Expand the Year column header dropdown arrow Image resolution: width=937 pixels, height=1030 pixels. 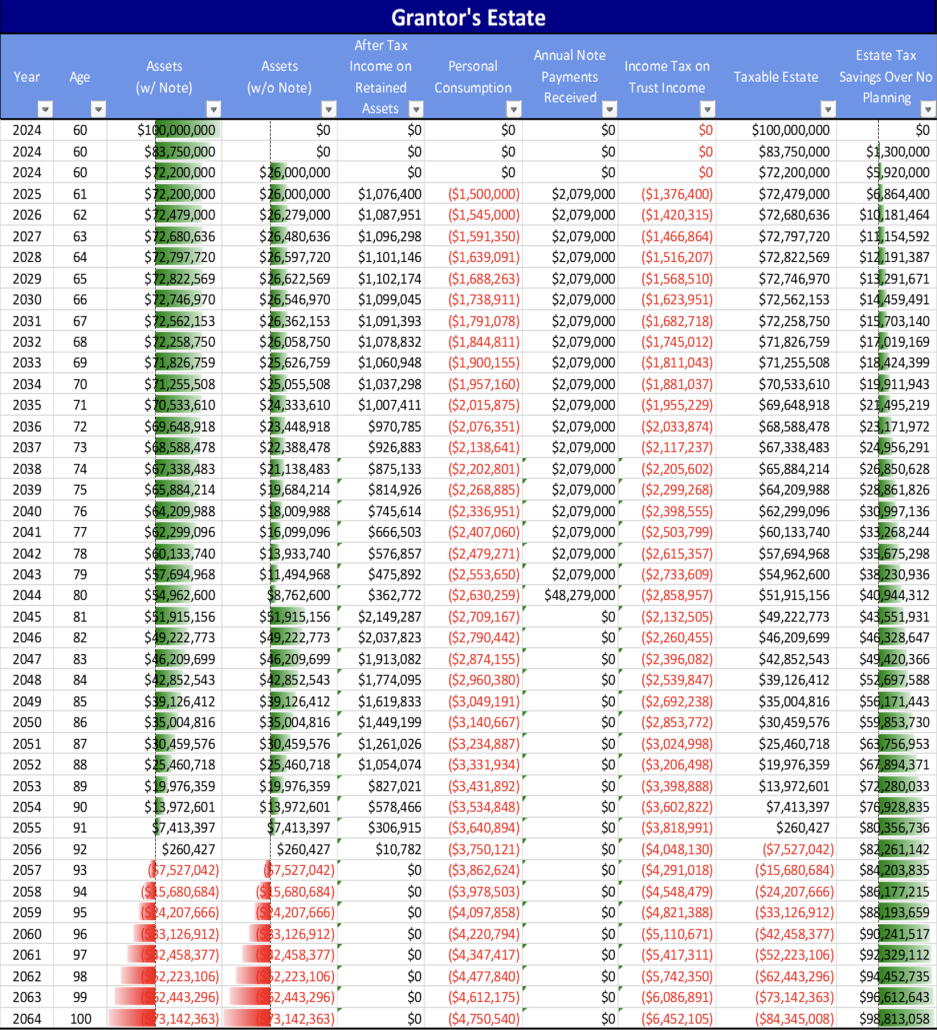tap(45, 111)
